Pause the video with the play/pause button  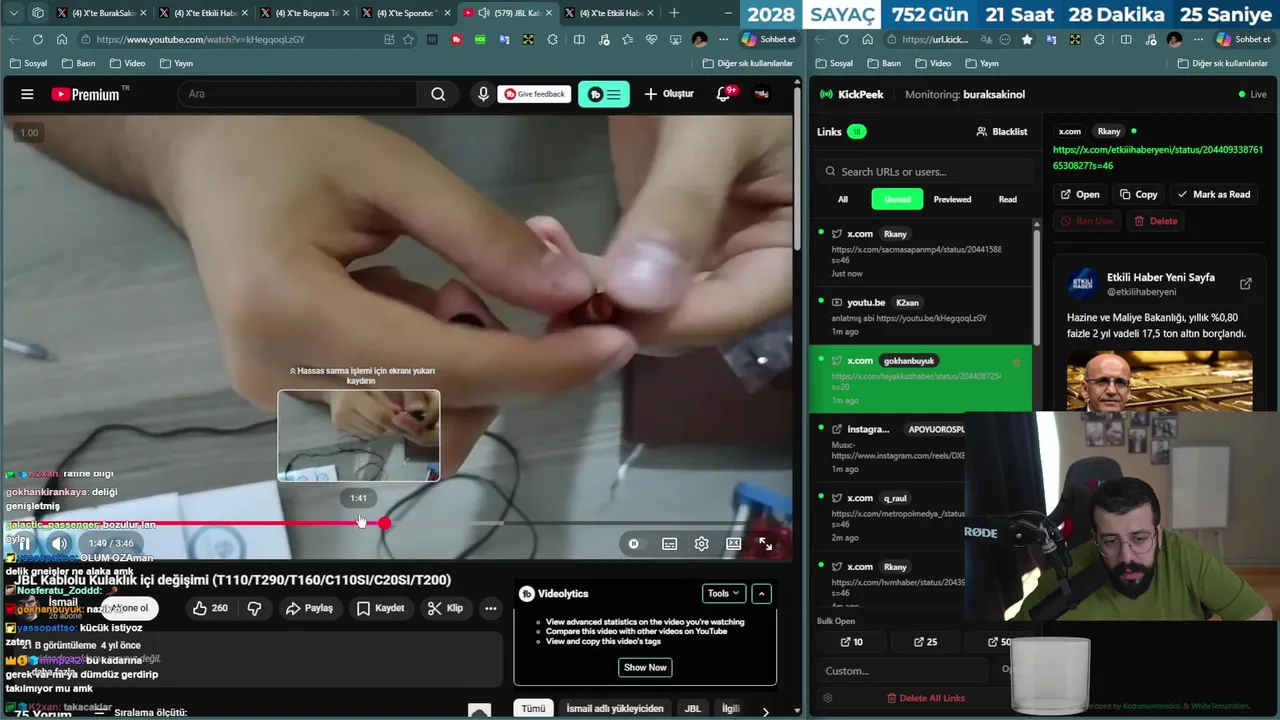24,544
